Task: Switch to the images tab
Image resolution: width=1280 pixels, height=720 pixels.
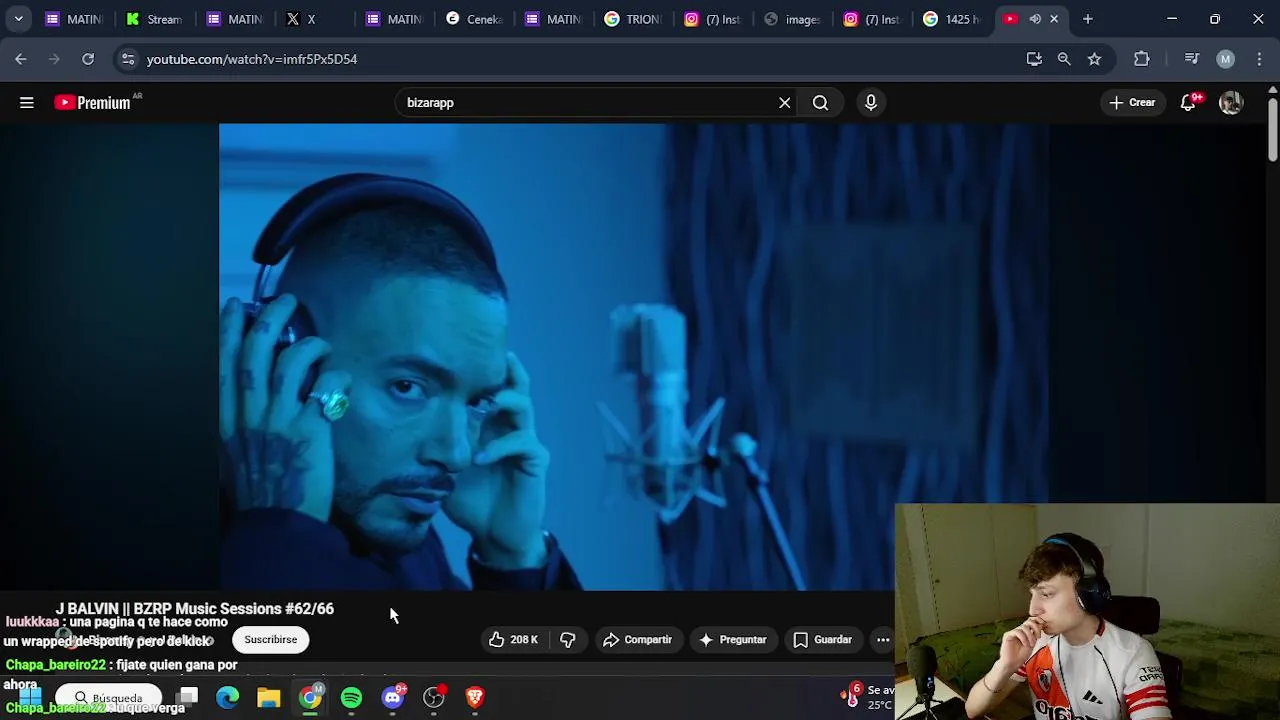Action: click(794, 19)
